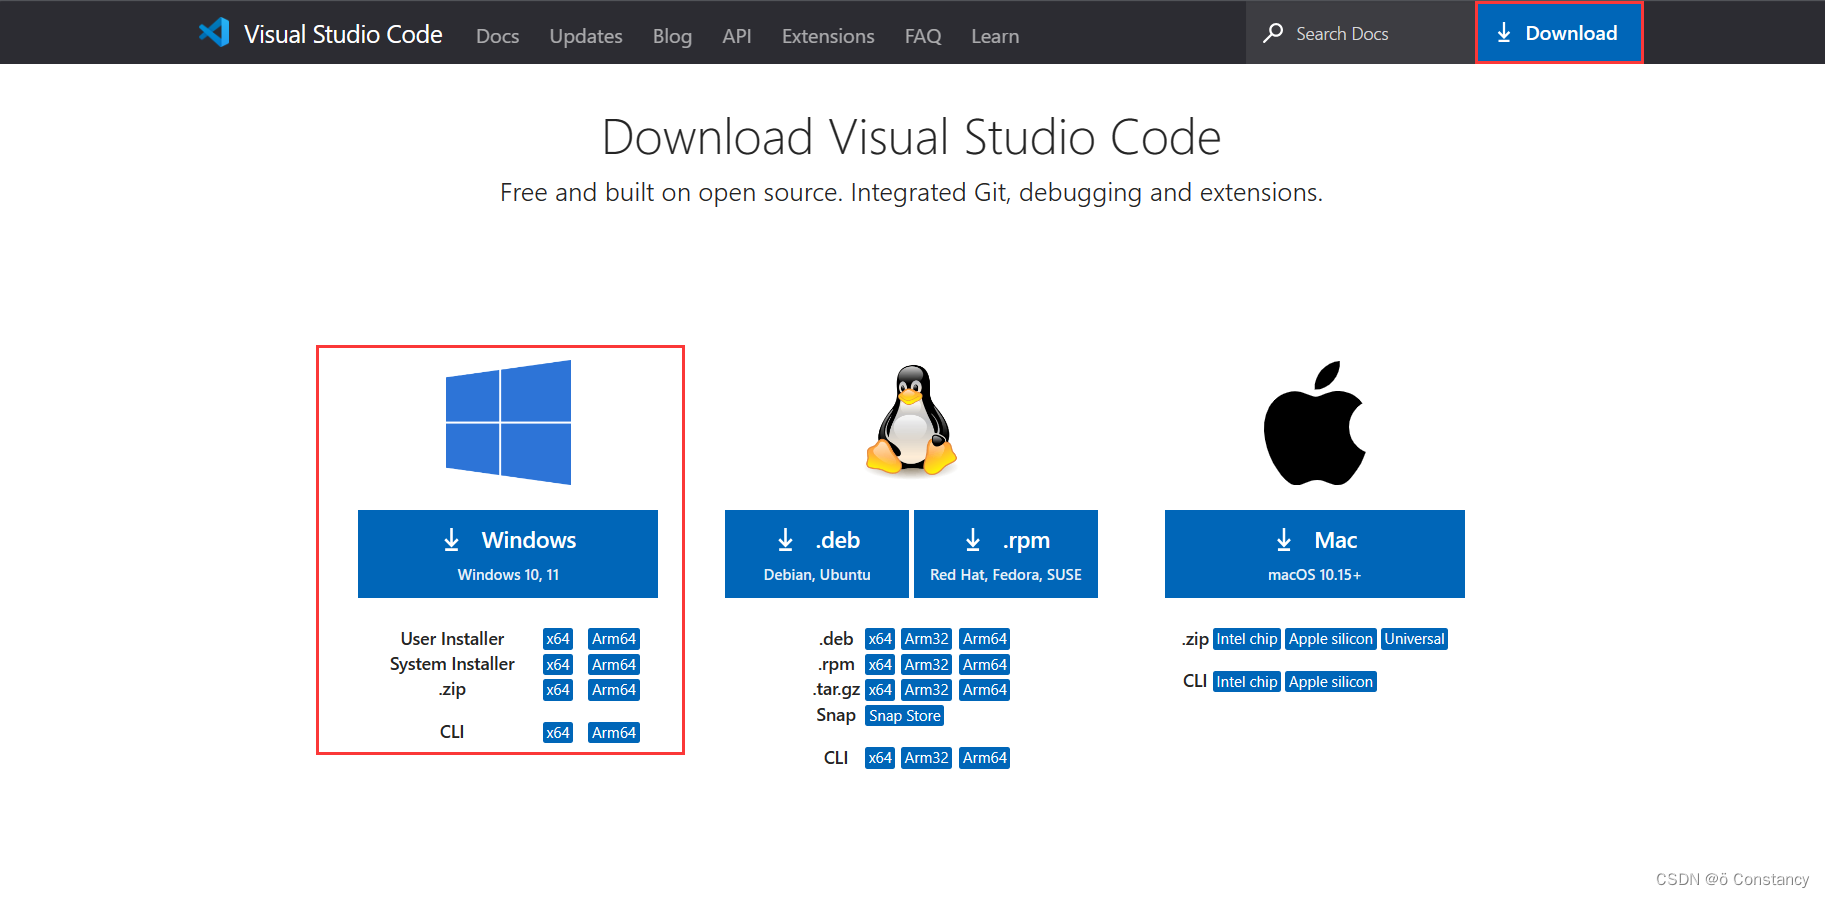Download Mac CLI Intel chip
Viewport: 1825px width, 898px height.
(x=1247, y=682)
